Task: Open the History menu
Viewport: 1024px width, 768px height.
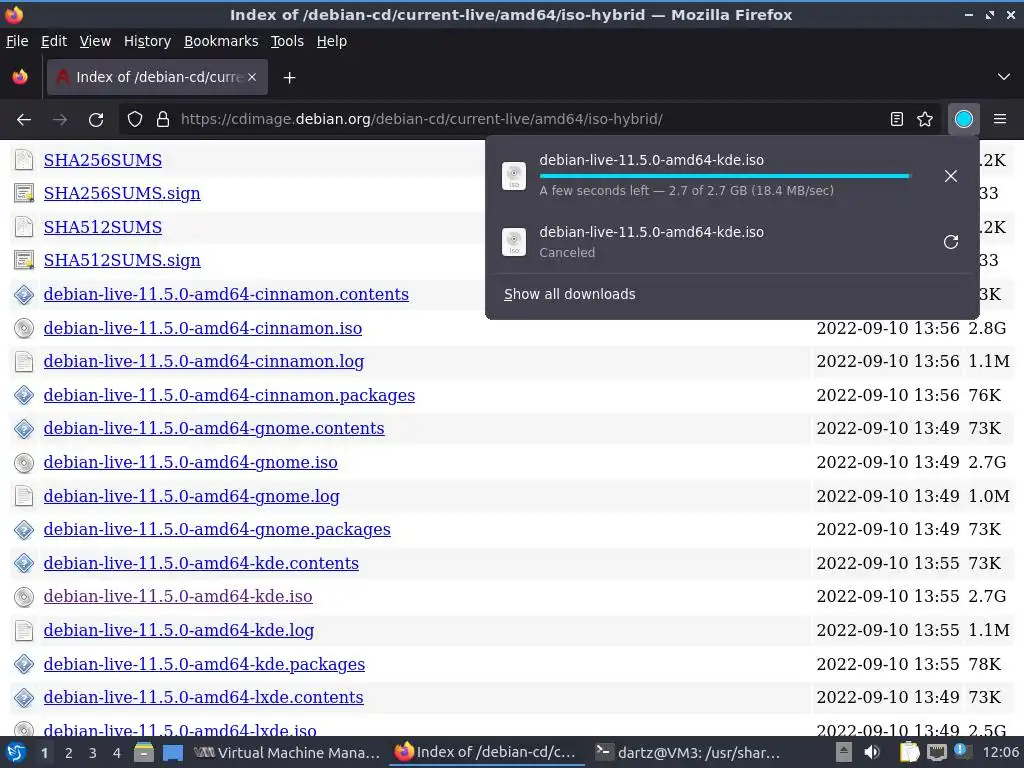Action: pyautogui.click(x=148, y=41)
